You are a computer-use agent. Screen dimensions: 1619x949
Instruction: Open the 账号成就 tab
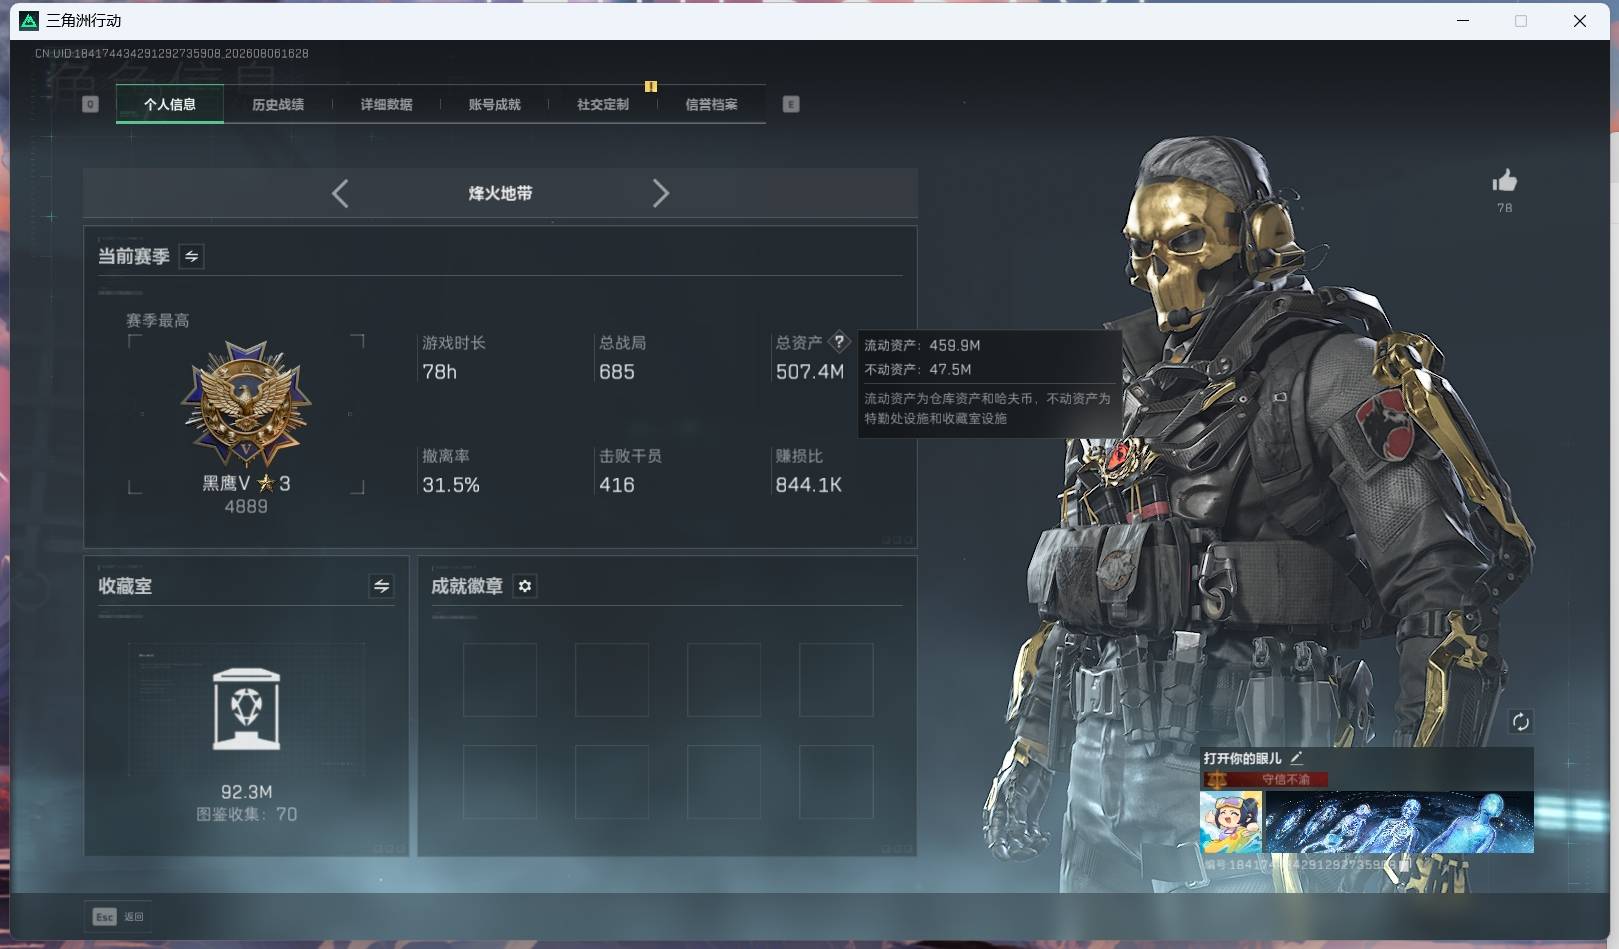point(494,104)
